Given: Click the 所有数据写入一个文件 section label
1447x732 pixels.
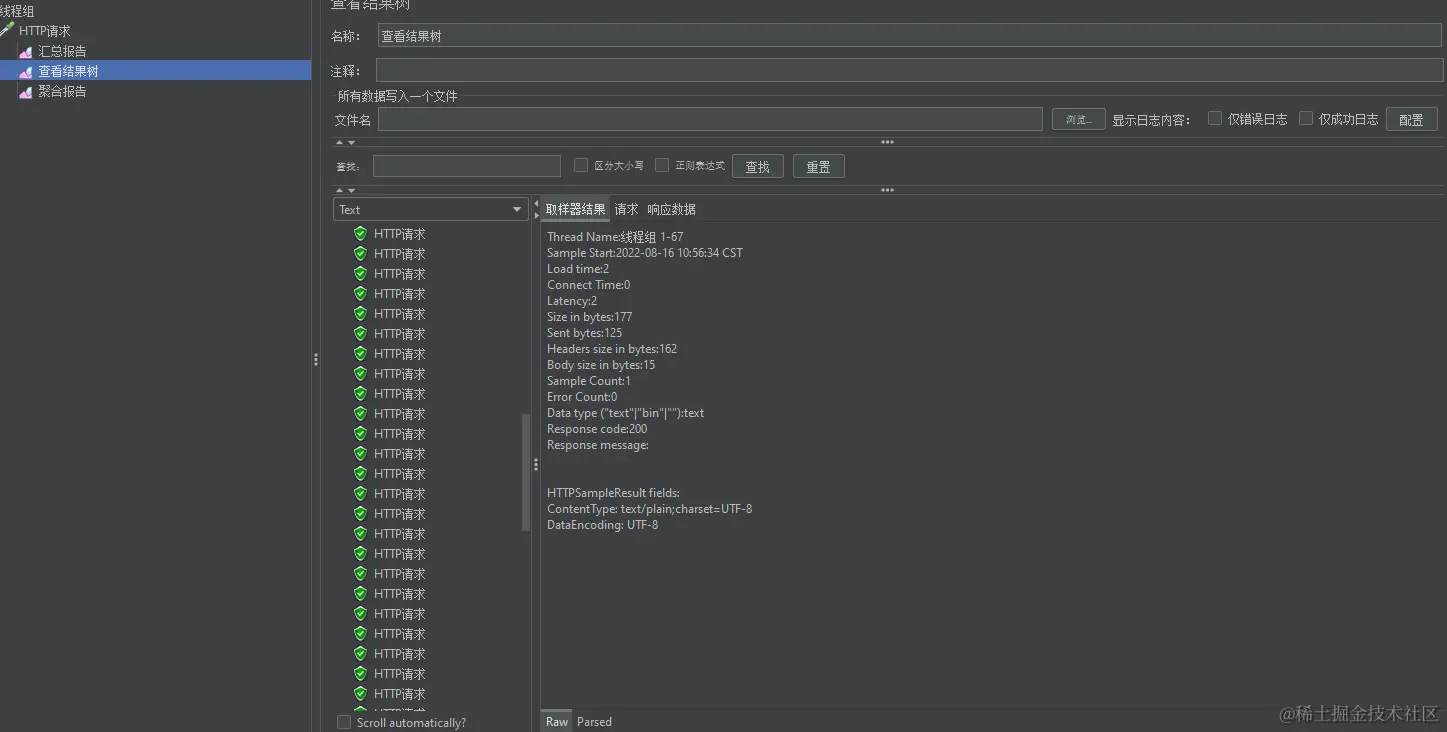Looking at the screenshot, I should [x=397, y=96].
